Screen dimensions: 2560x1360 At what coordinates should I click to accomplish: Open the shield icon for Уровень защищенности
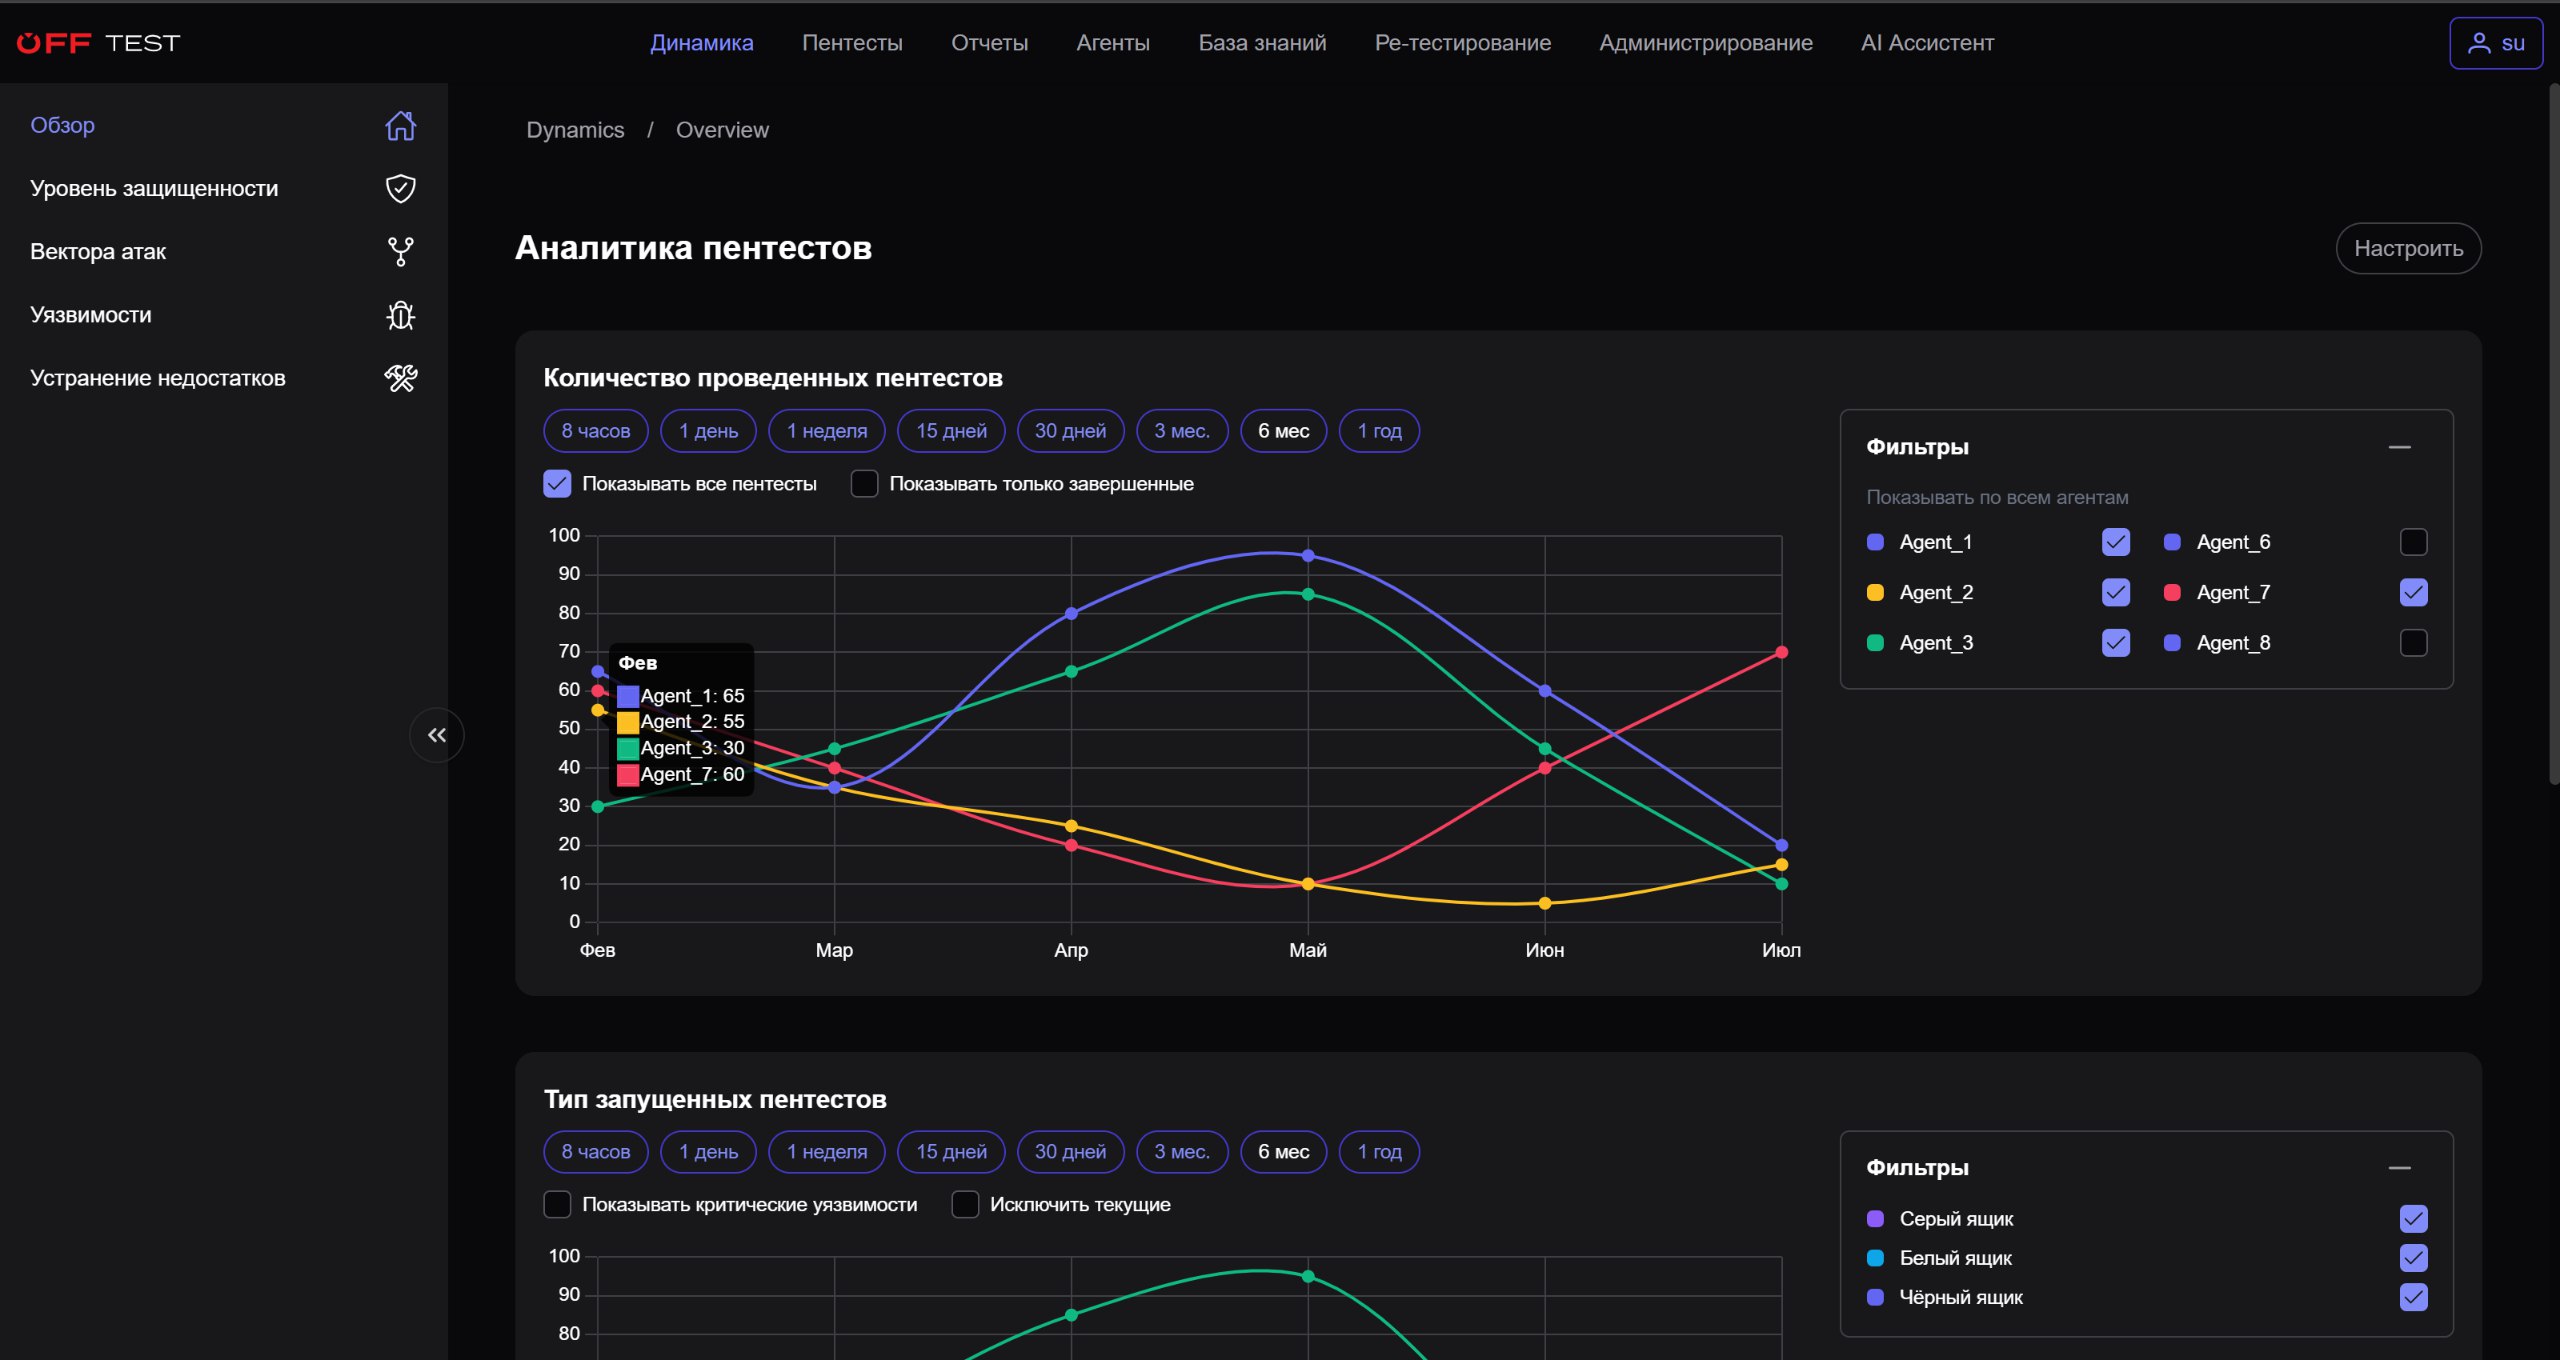[x=401, y=188]
